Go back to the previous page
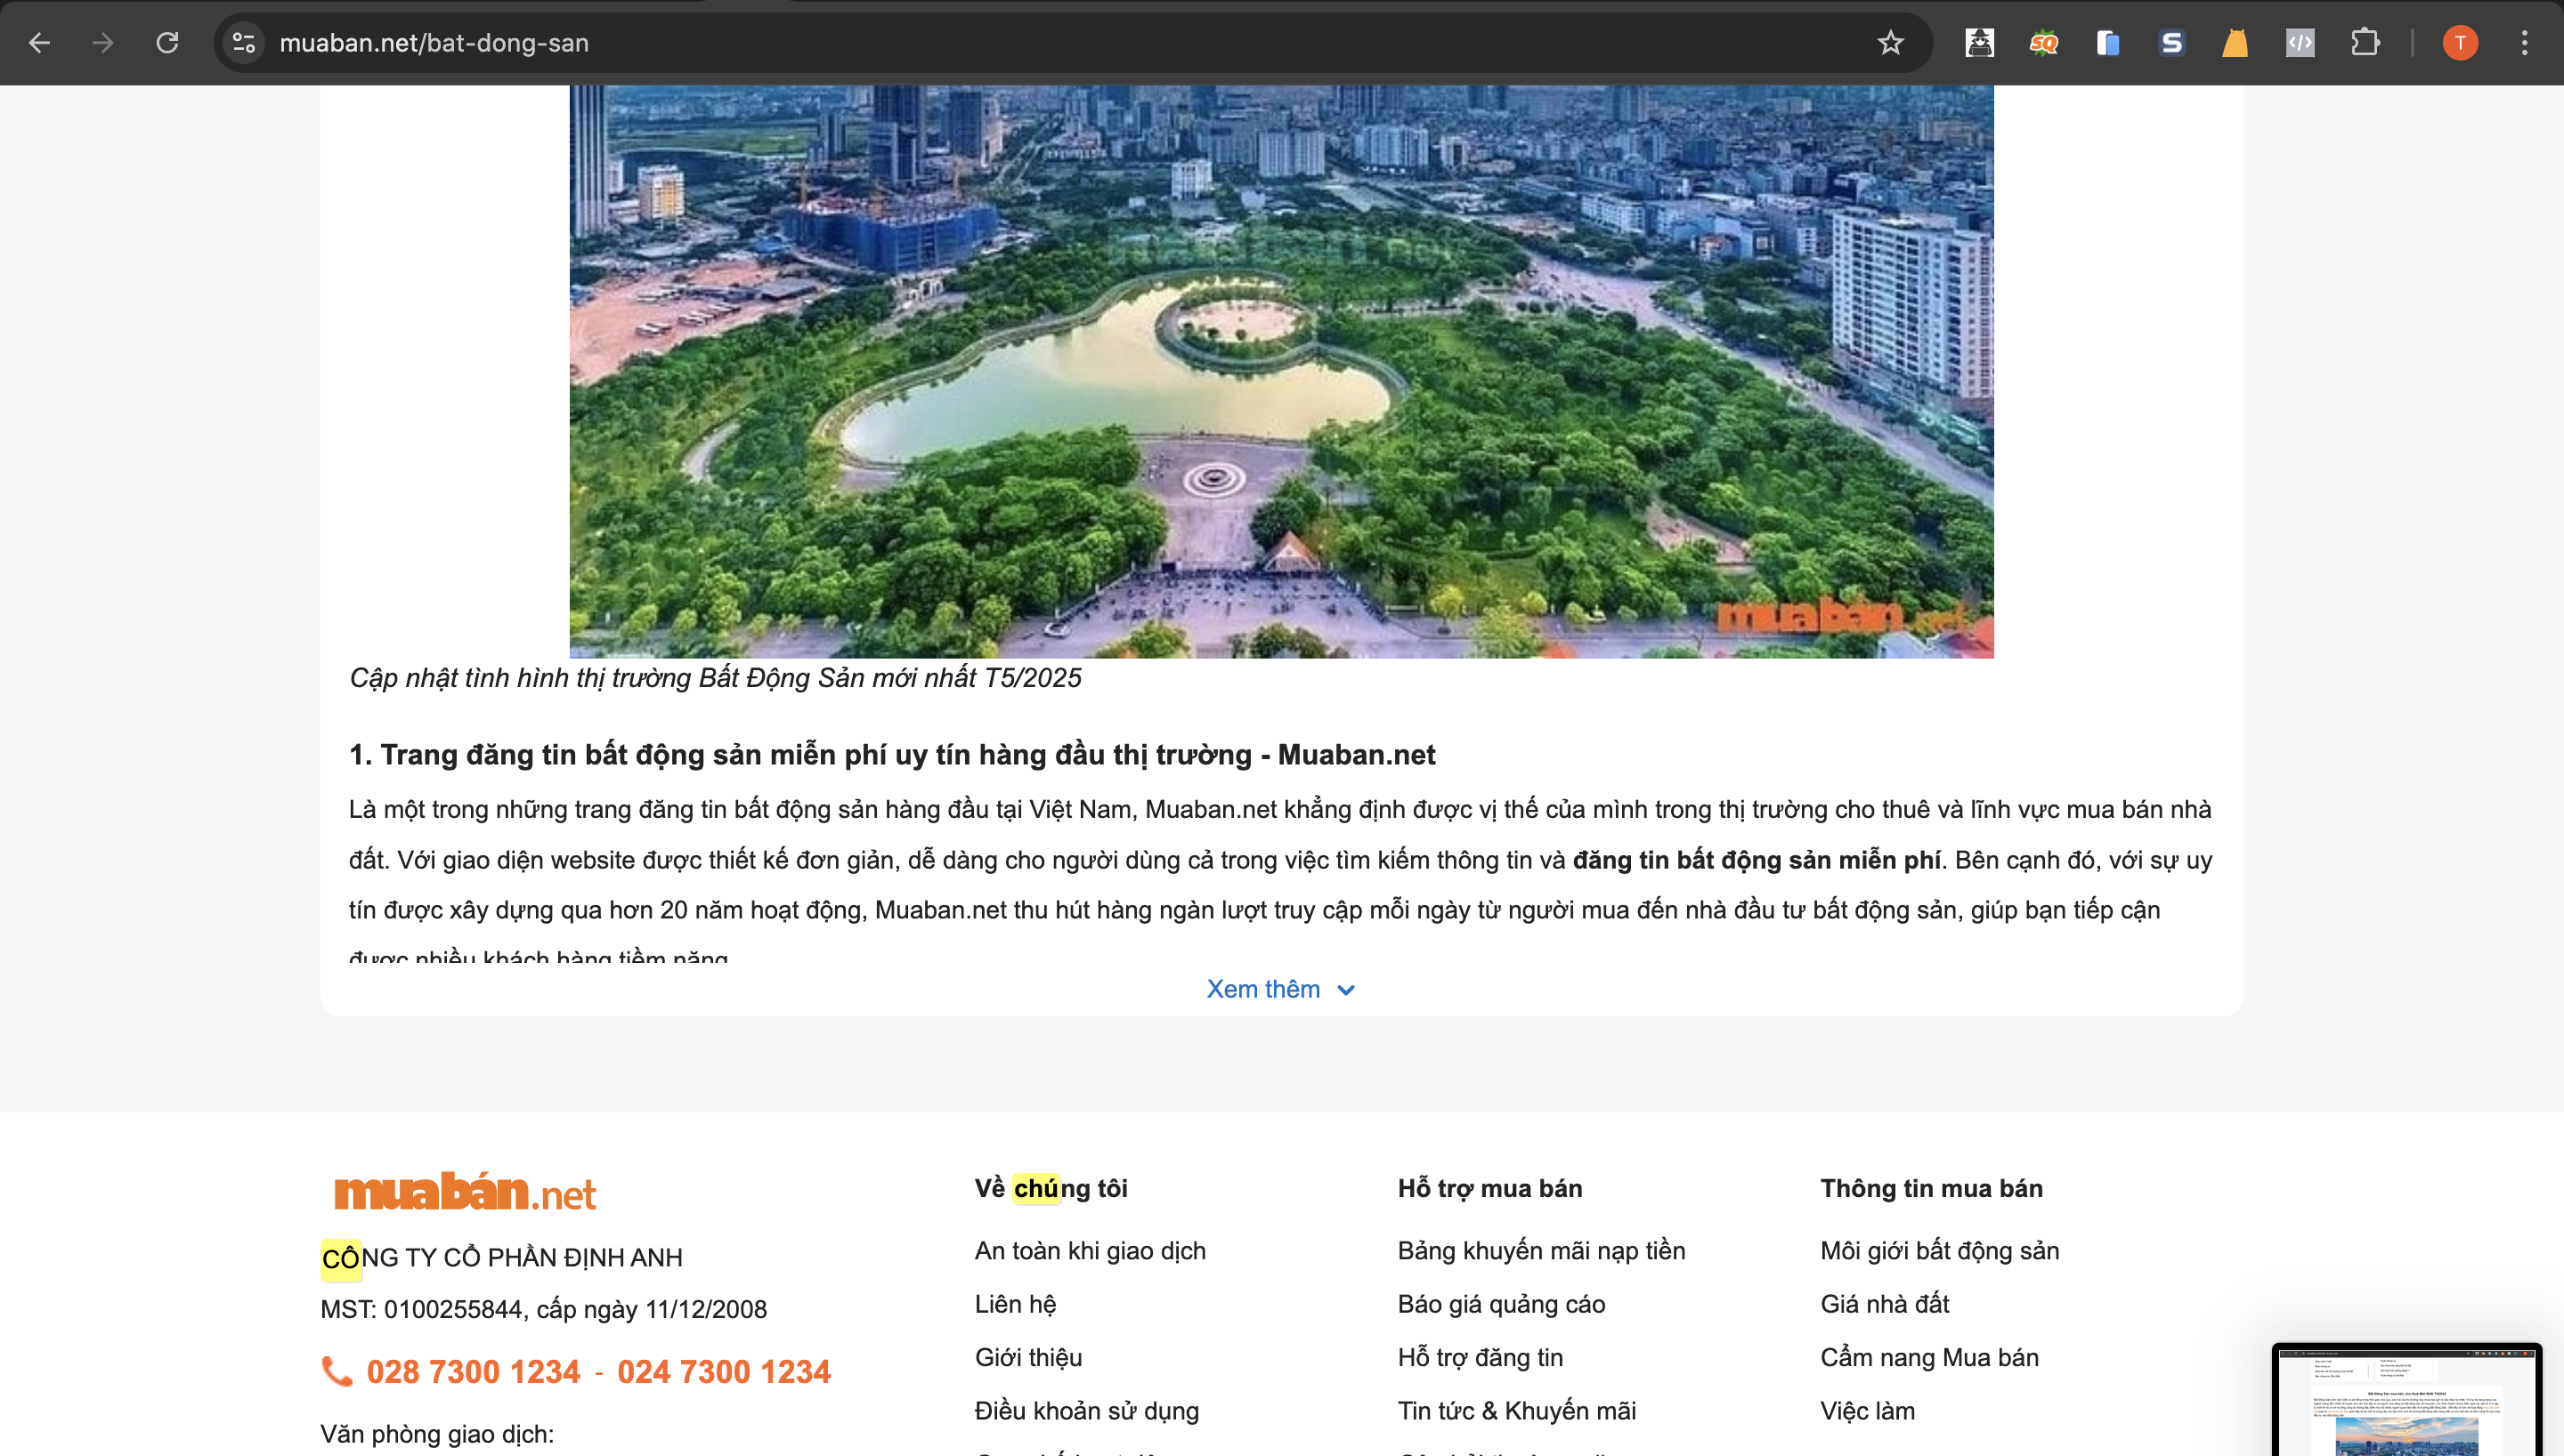The height and width of the screenshot is (1456, 2564). [39, 43]
